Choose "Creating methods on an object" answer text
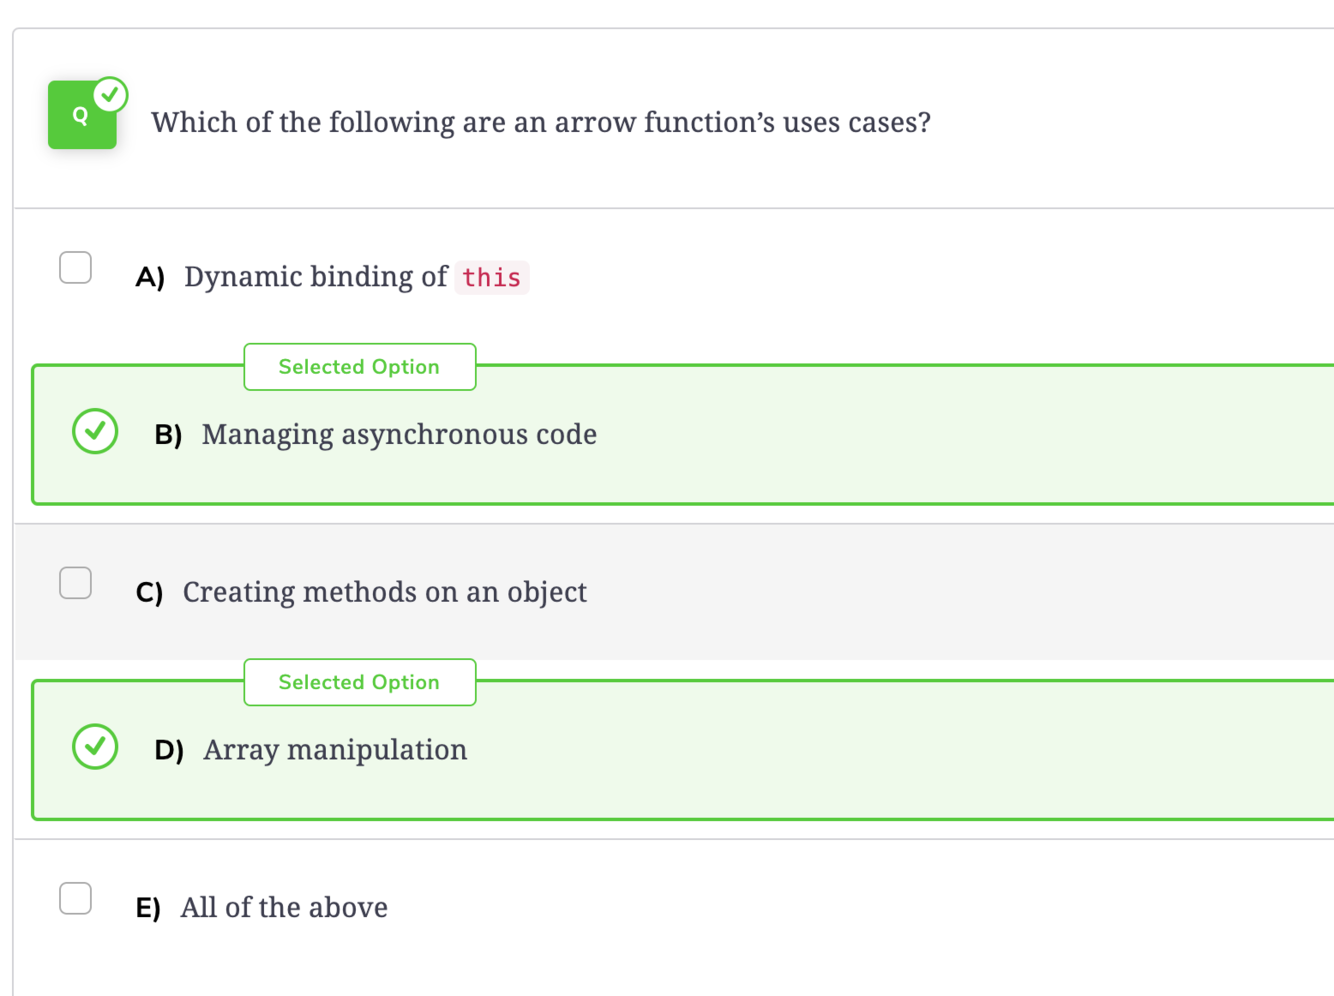1334x996 pixels. tap(384, 592)
